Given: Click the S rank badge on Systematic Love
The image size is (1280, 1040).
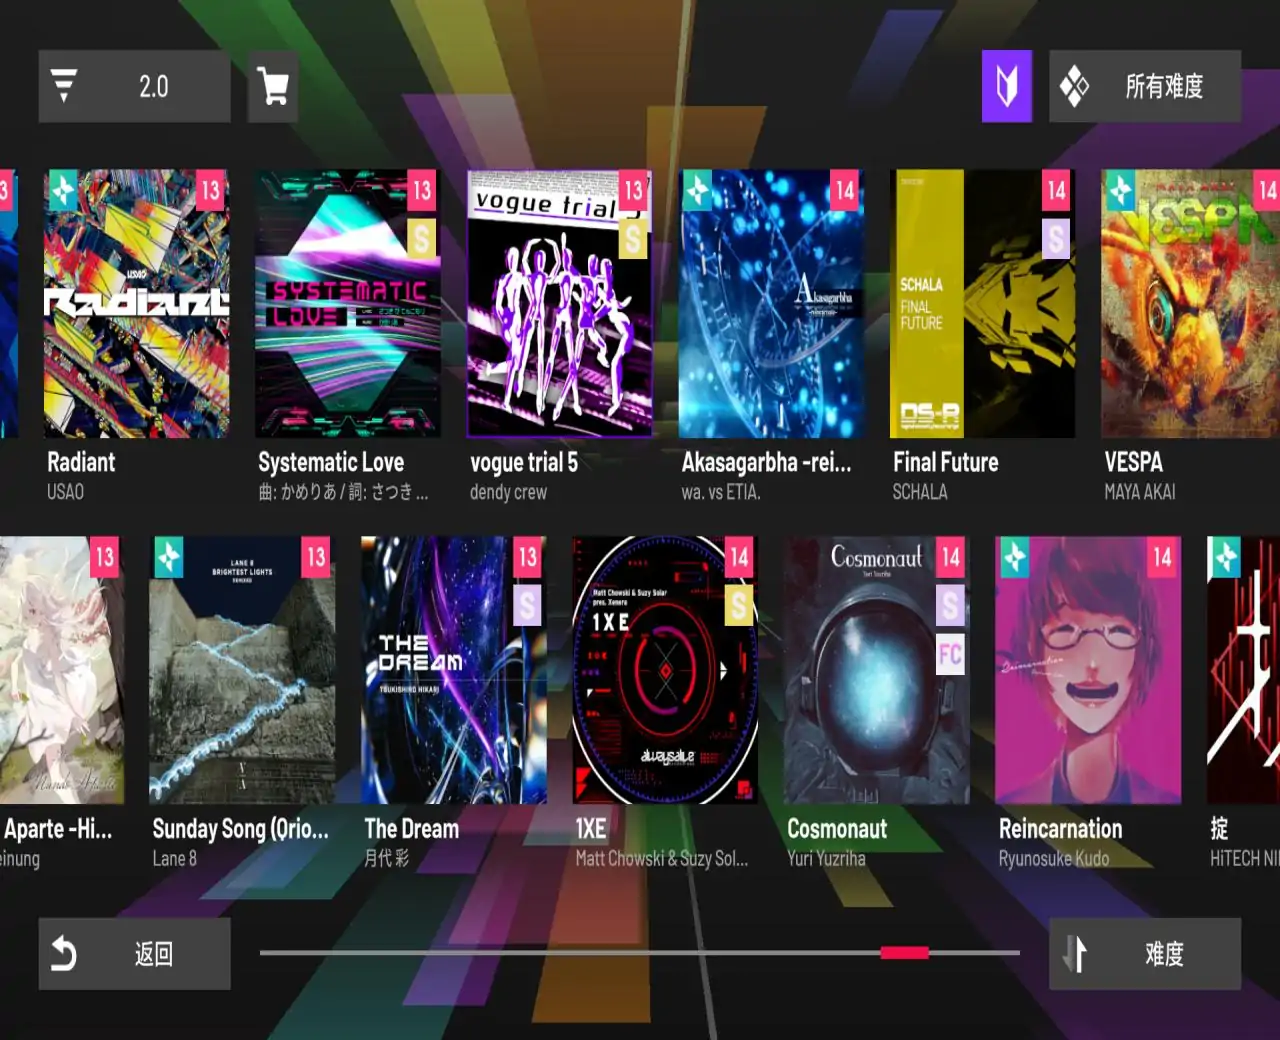Looking at the screenshot, I should click(422, 239).
